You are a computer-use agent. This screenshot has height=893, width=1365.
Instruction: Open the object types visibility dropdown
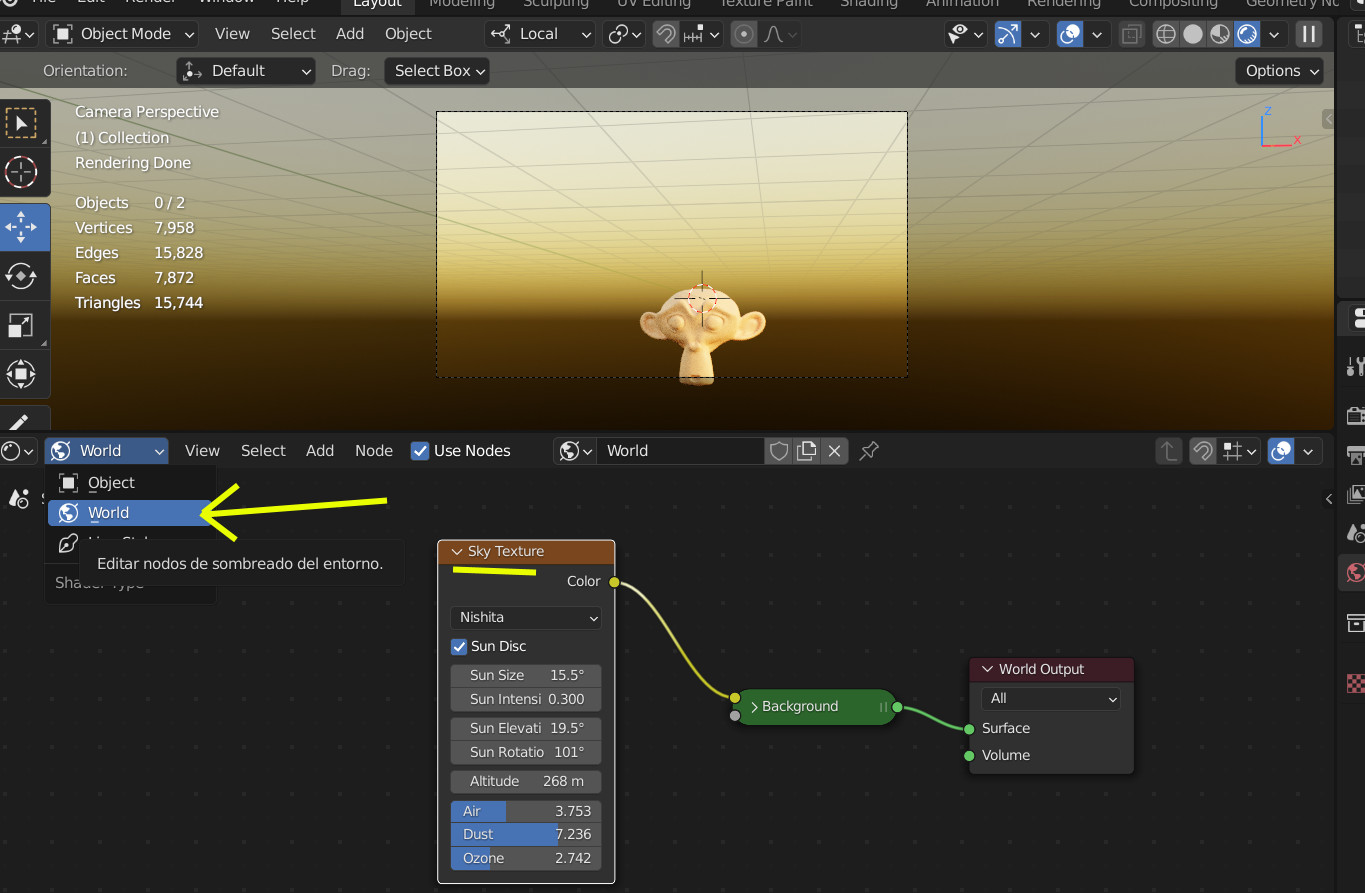pyautogui.click(x=965, y=34)
